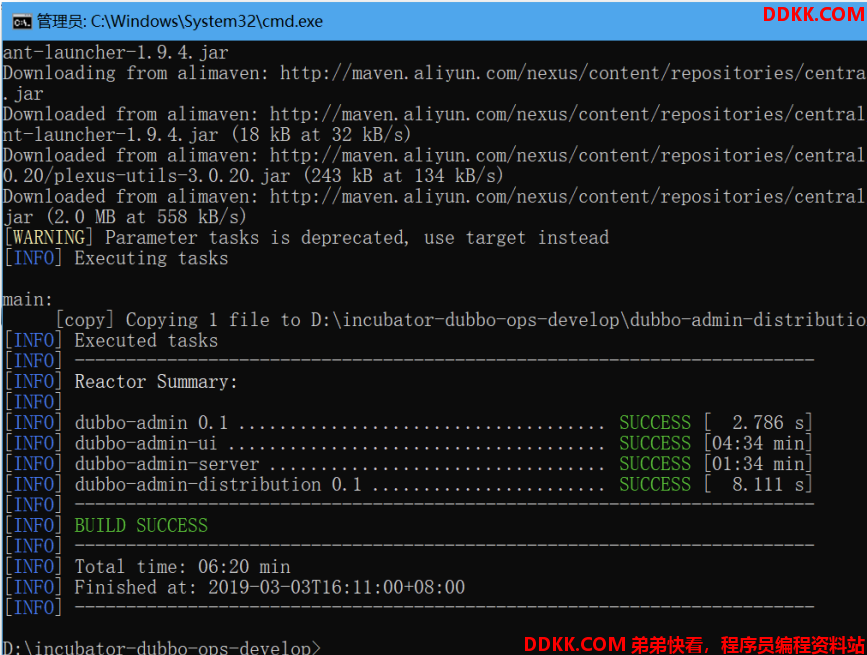Click SUCCESS status on dubbo-admin-distribution row
Screen dimensions: 867x655
pos(654,484)
